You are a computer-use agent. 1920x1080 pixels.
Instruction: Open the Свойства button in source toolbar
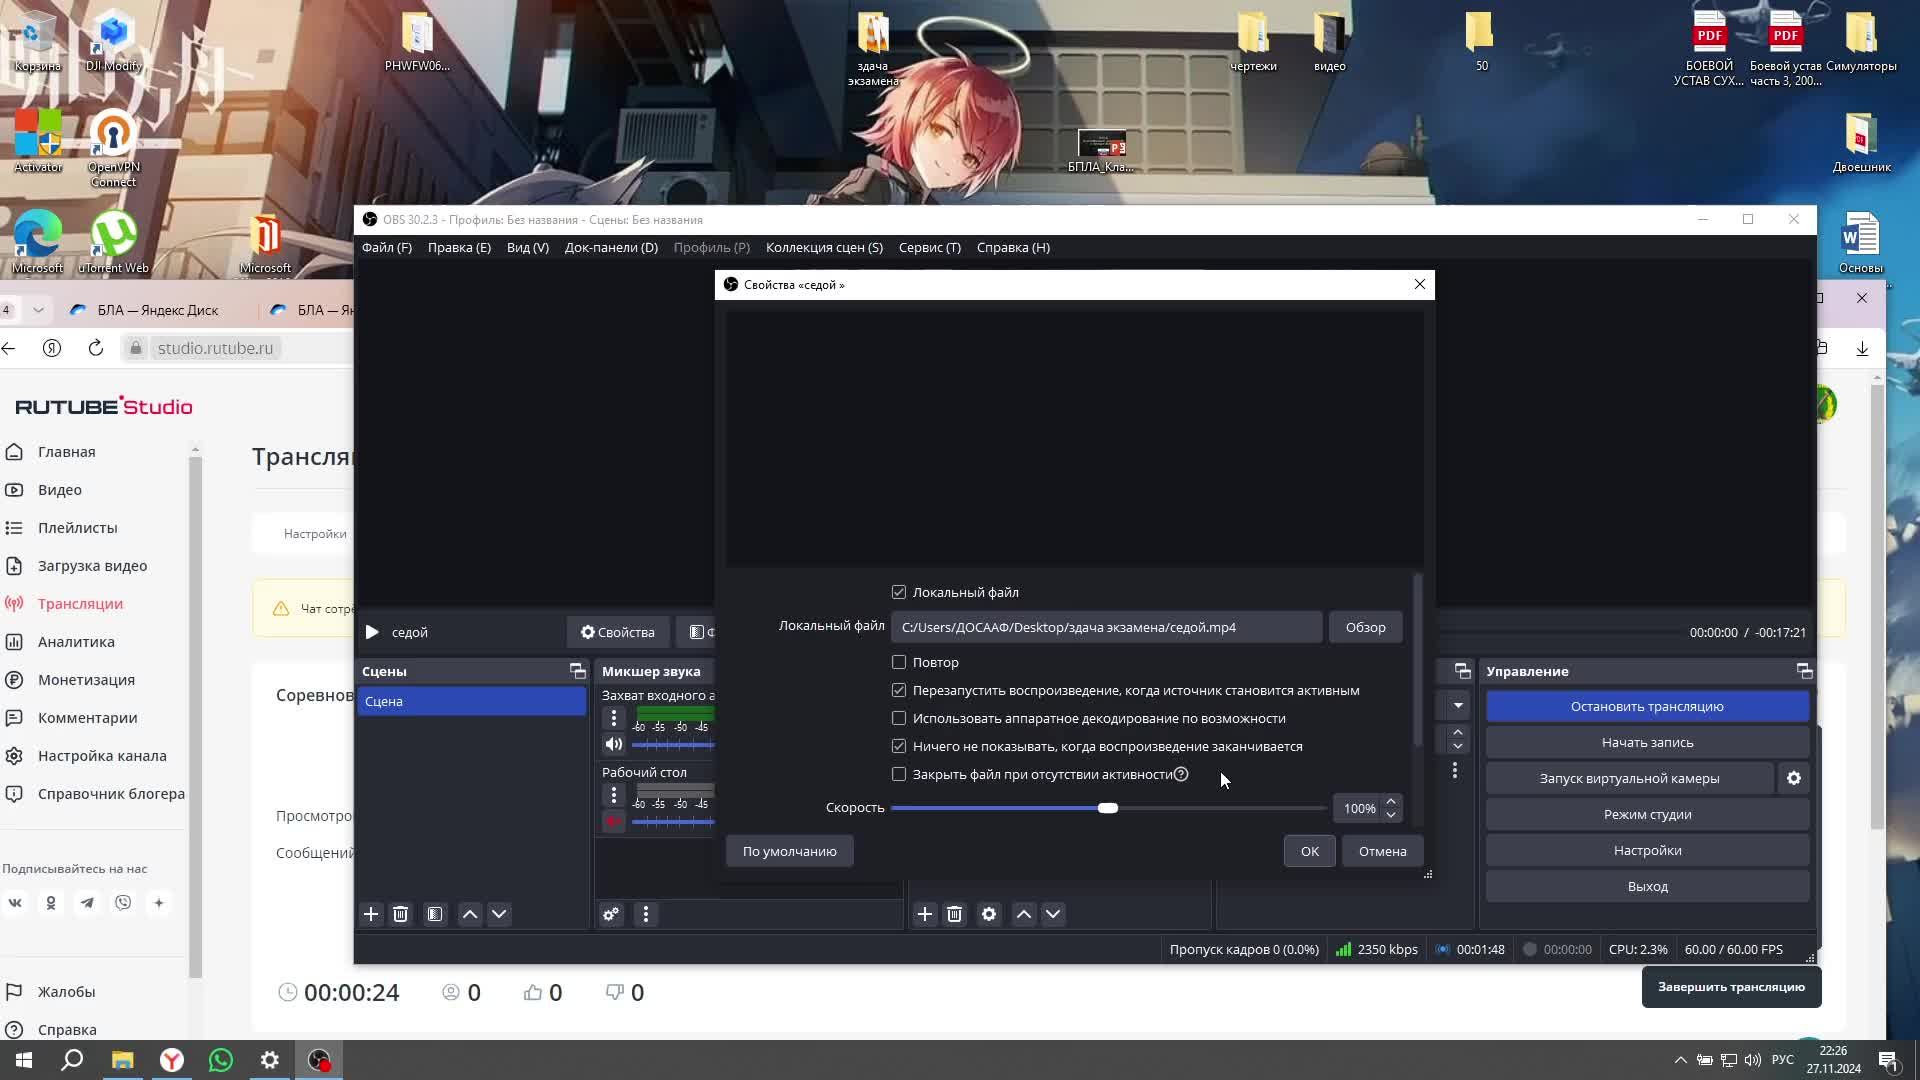617,632
